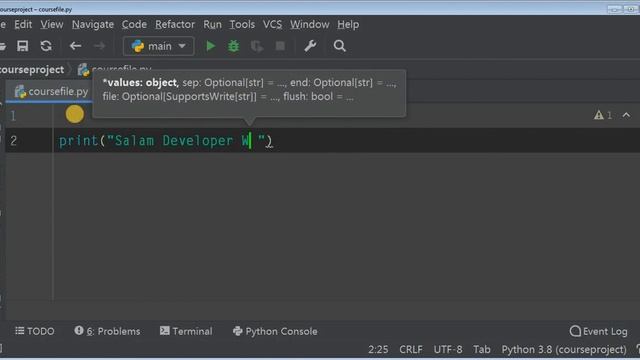Jump to previous highlighted error arrow
This screenshot has width=640, height=360.
click(626, 115)
